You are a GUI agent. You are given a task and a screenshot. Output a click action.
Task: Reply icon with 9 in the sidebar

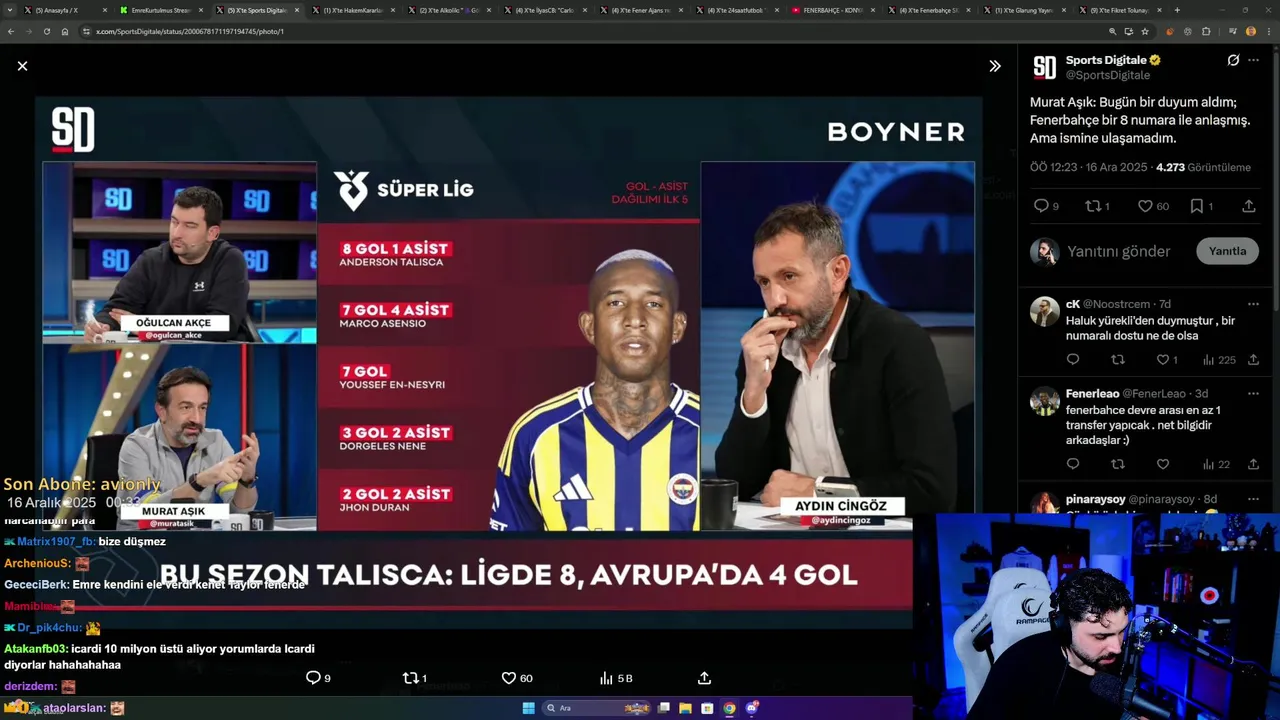click(x=1046, y=206)
